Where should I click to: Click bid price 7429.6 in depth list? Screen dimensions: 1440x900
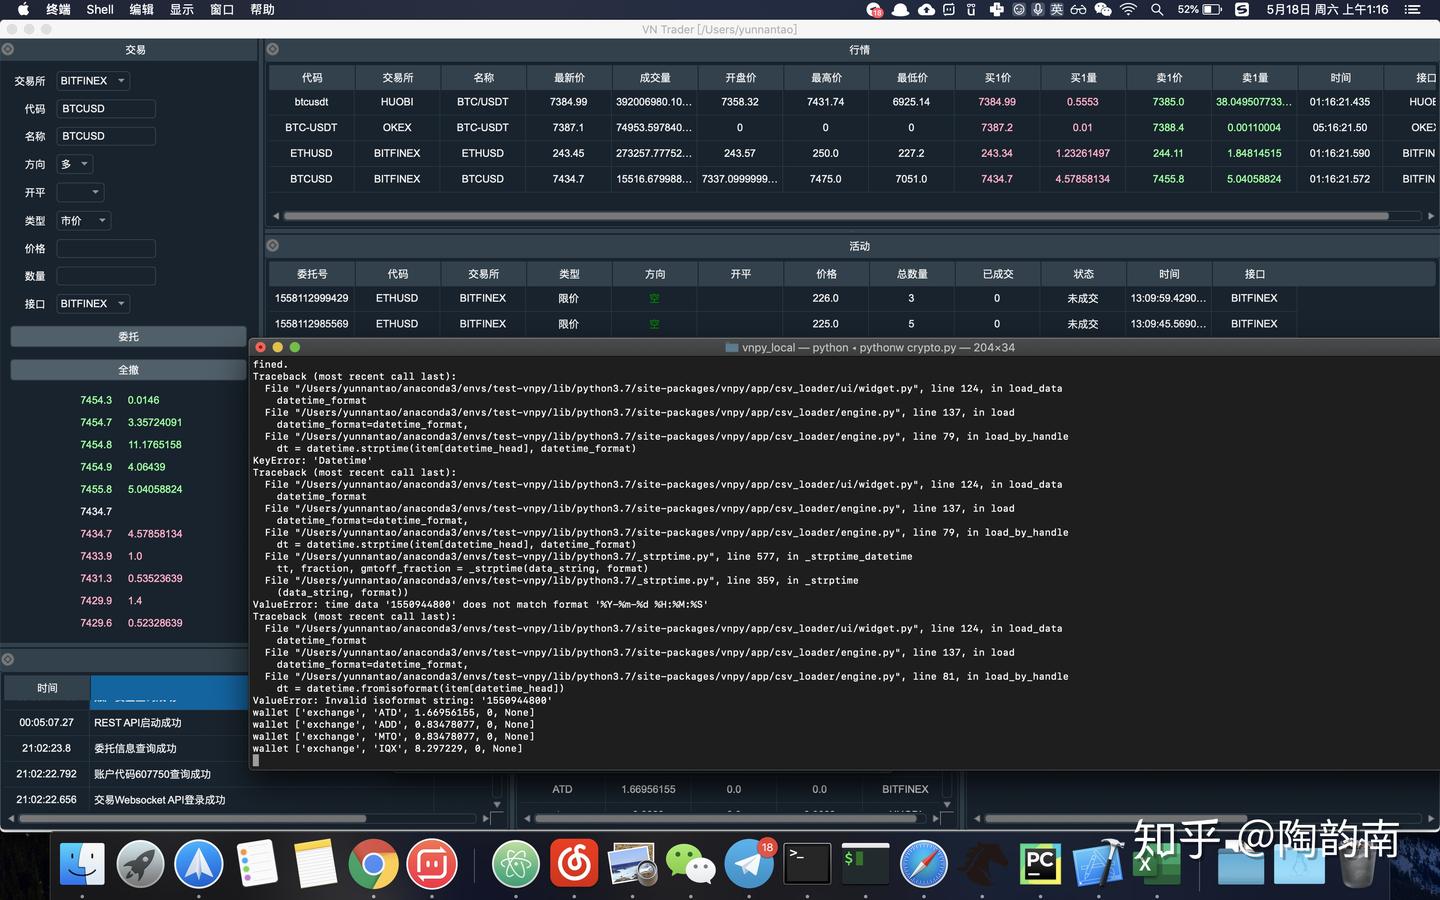click(96, 623)
